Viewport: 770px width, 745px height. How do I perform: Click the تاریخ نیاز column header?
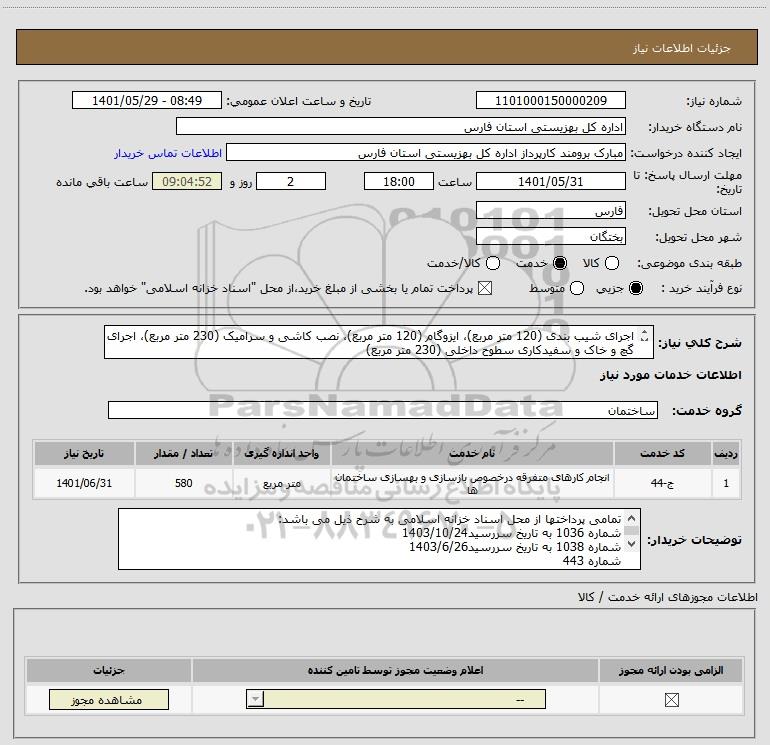click(84, 453)
